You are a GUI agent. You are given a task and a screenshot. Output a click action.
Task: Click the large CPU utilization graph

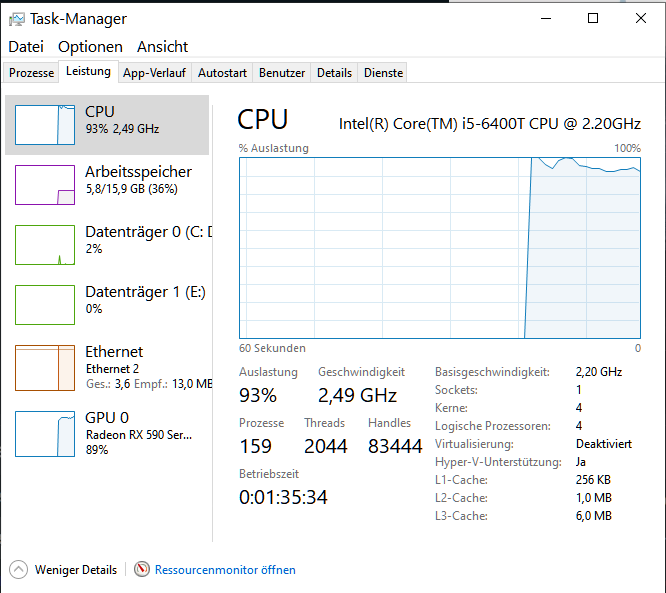[x=440, y=247]
